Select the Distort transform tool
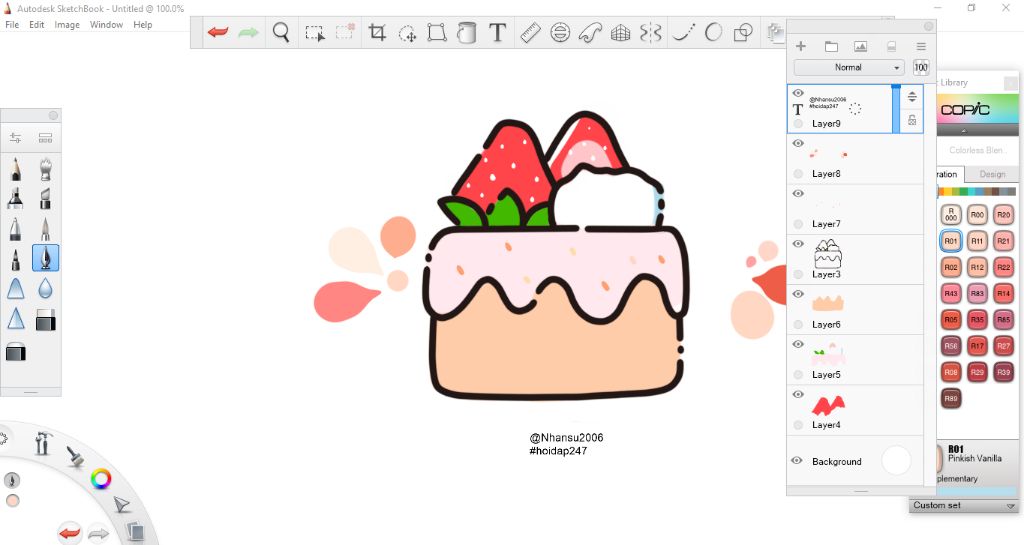The width and height of the screenshot is (1024, 545). pyautogui.click(x=437, y=32)
